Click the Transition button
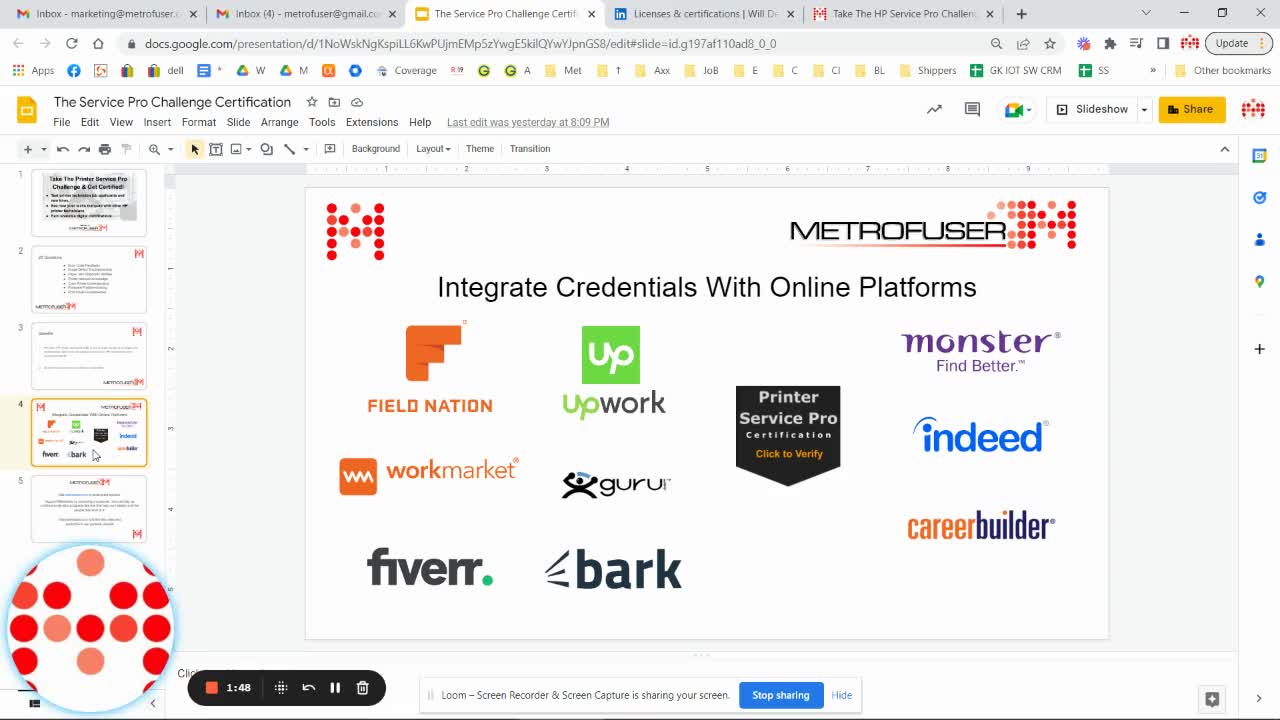This screenshot has width=1280, height=720. coord(530,149)
